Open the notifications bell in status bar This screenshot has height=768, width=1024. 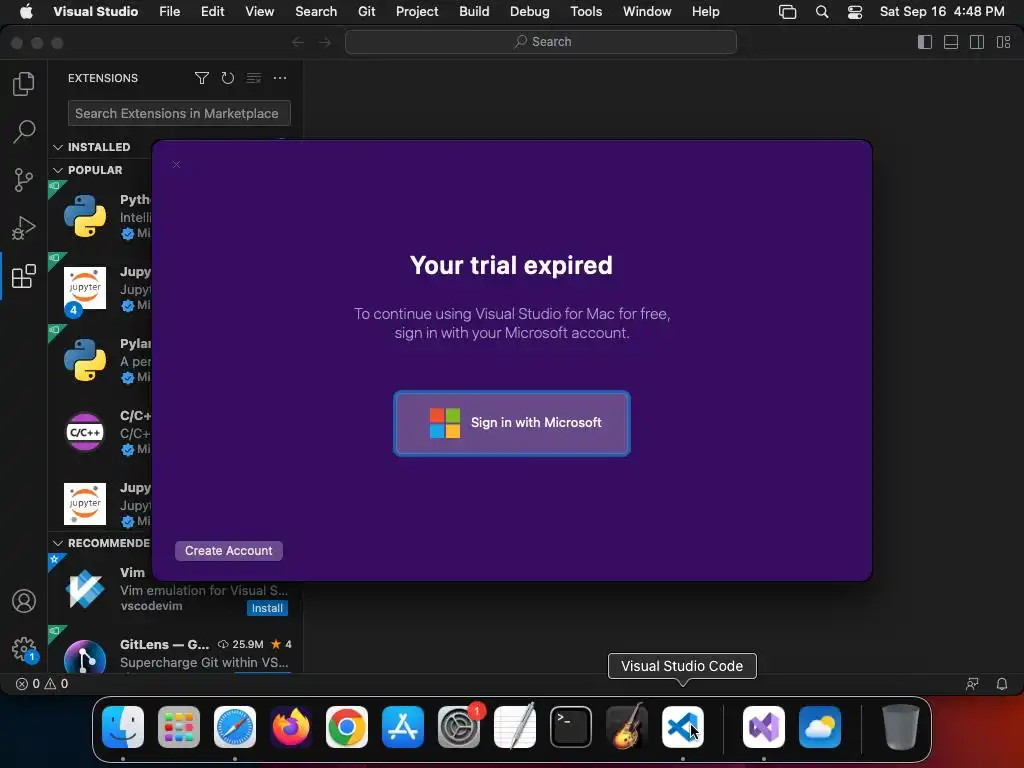(x=1001, y=684)
